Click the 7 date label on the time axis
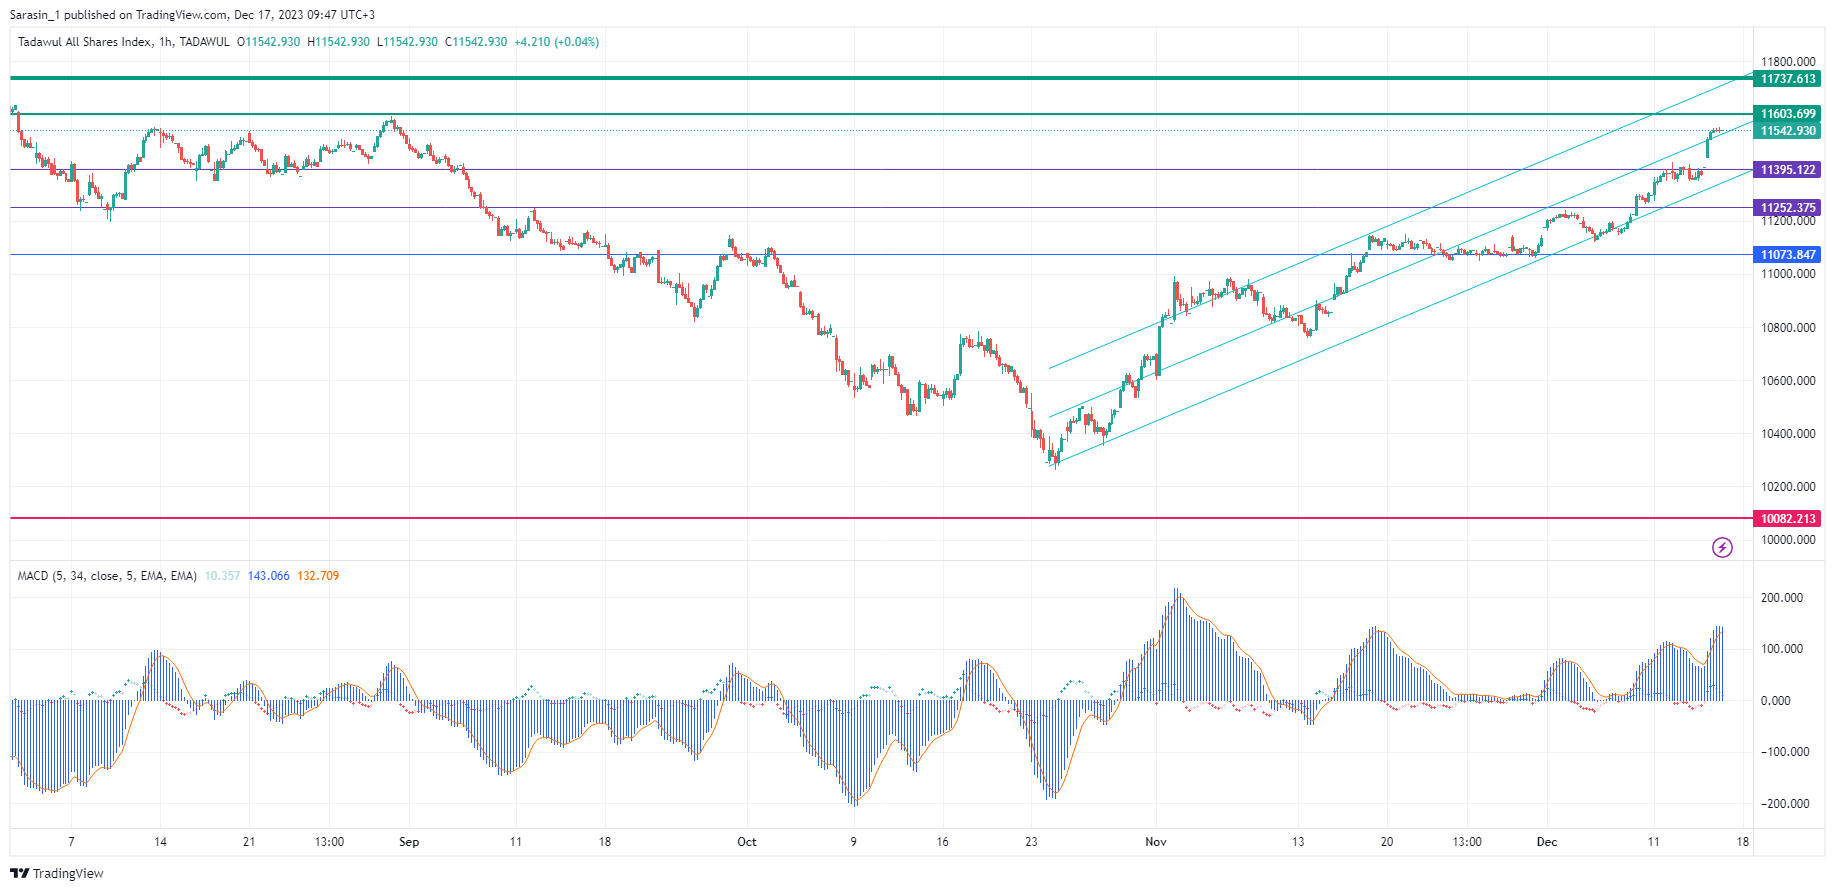 pyautogui.click(x=71, y=842)
